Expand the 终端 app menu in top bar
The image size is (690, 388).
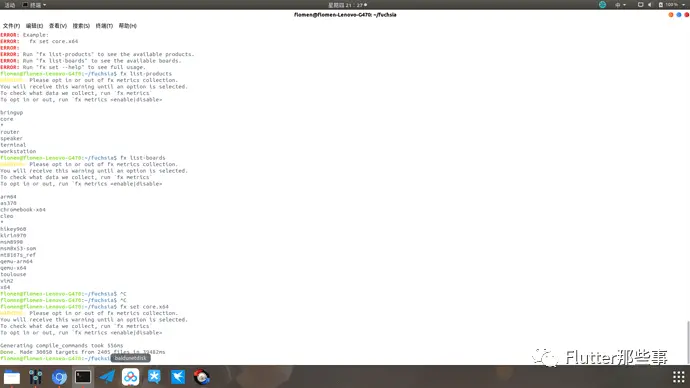pyautogui.click(x=34, y=5)
